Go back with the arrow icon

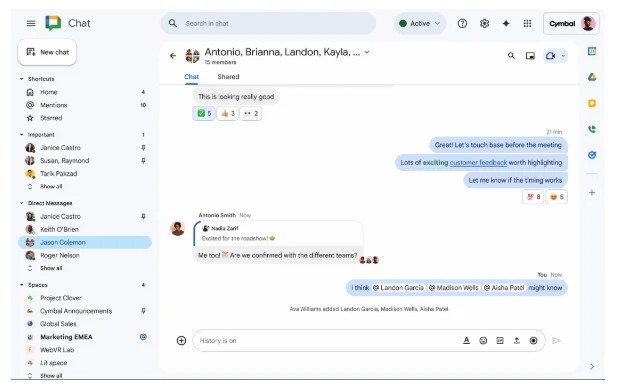(173, 56)
